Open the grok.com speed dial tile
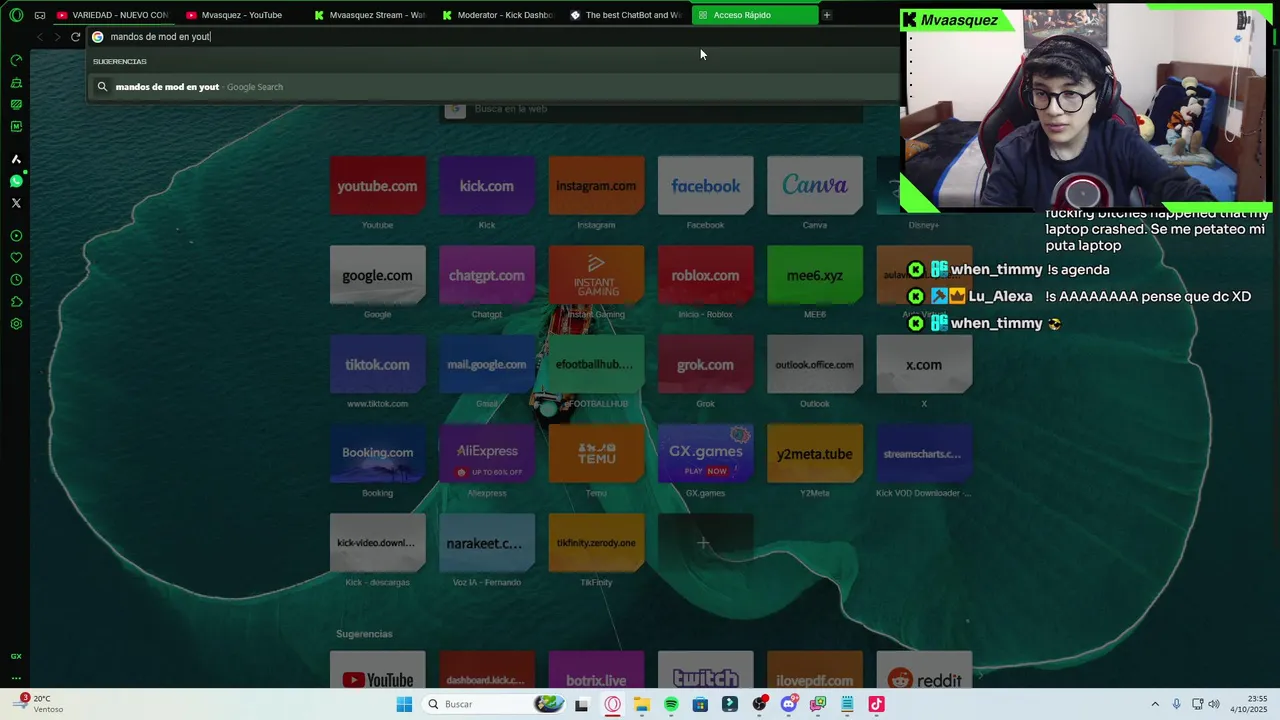 point(705,364)
